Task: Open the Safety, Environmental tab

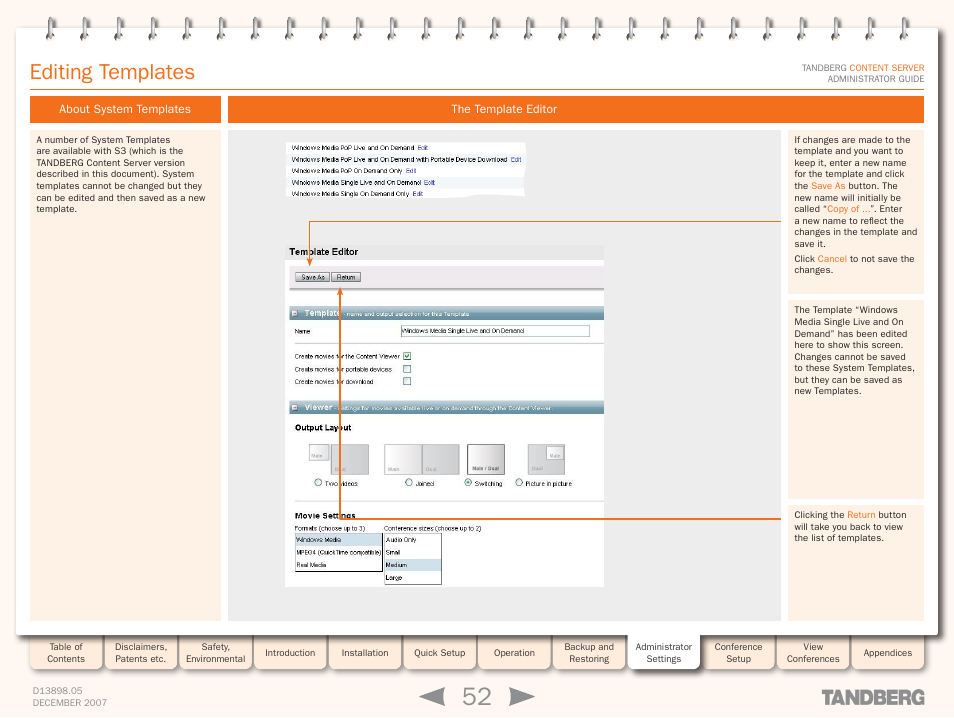Action: [215, 653]
